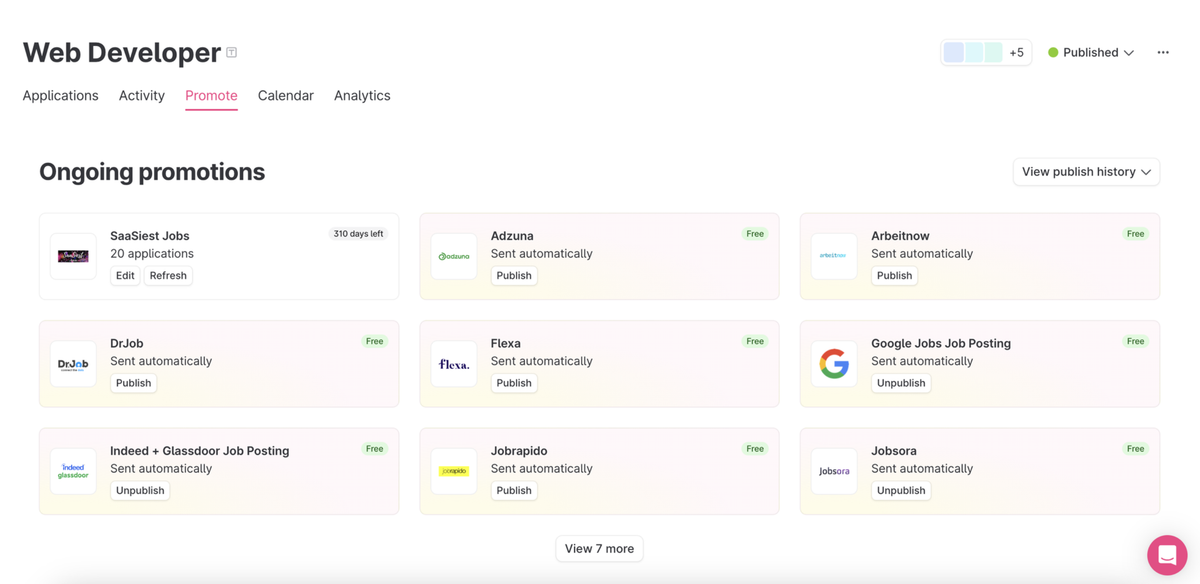The image size is (1200, 584).
Task: Open the pink chat support widget
Action: tap(1166, 554)
